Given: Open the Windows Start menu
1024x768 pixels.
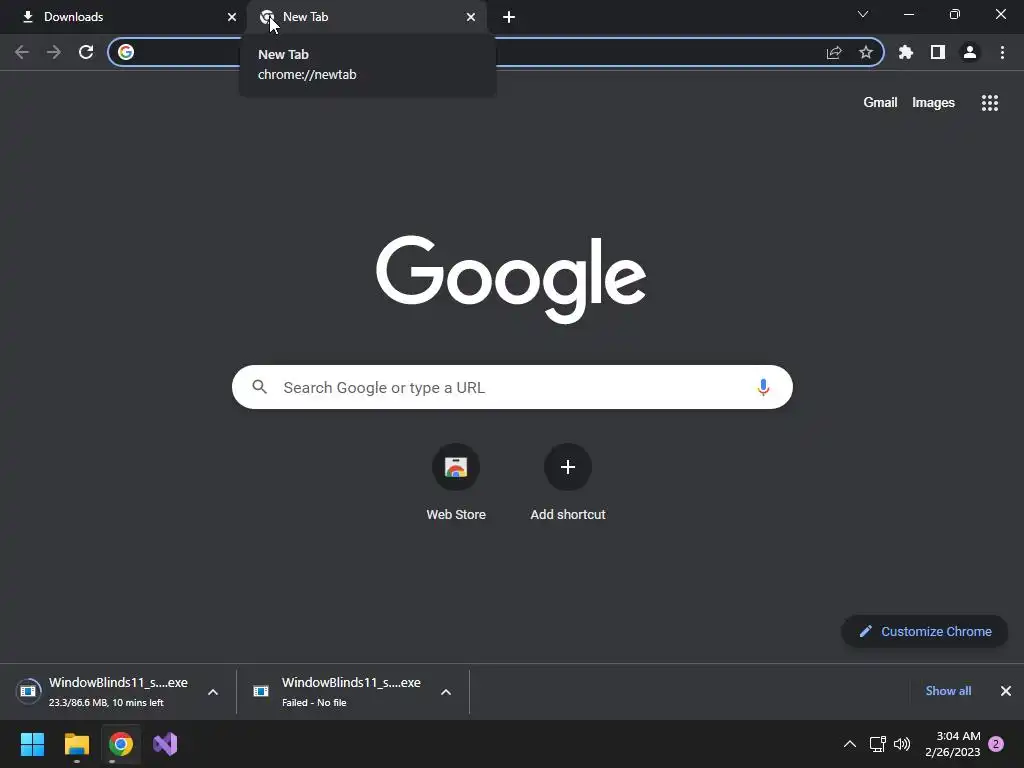Looking at the screenshot, I should (32, 744).
